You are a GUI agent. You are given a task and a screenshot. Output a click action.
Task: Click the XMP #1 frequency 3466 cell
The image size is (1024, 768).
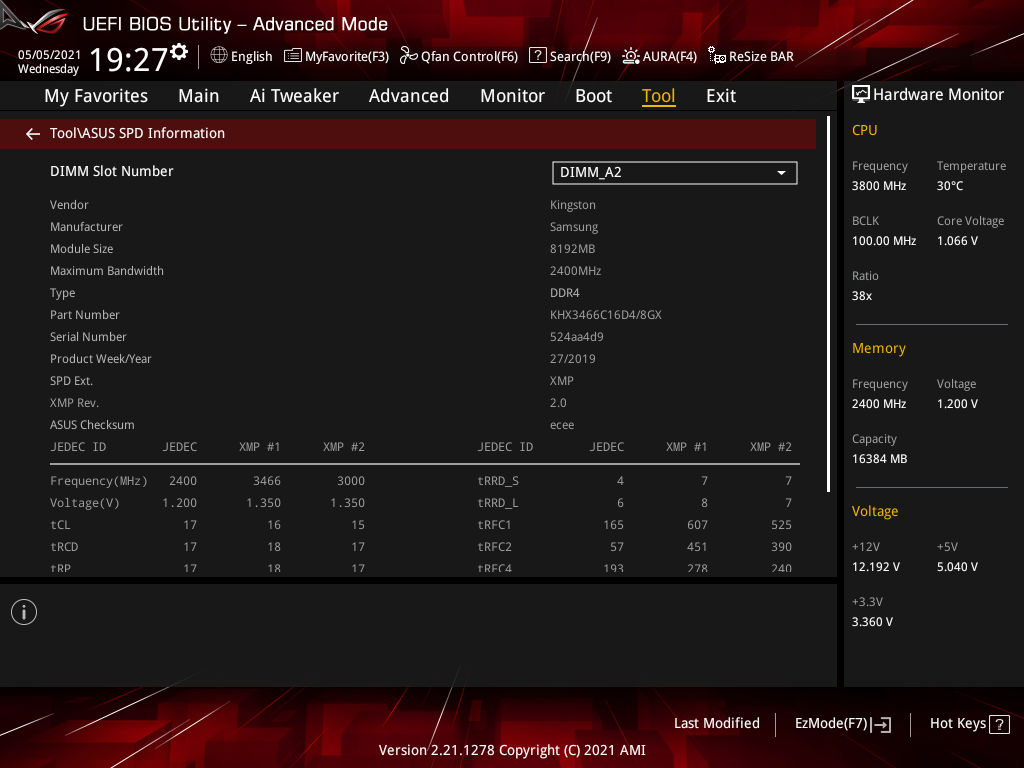pos(267,481)
